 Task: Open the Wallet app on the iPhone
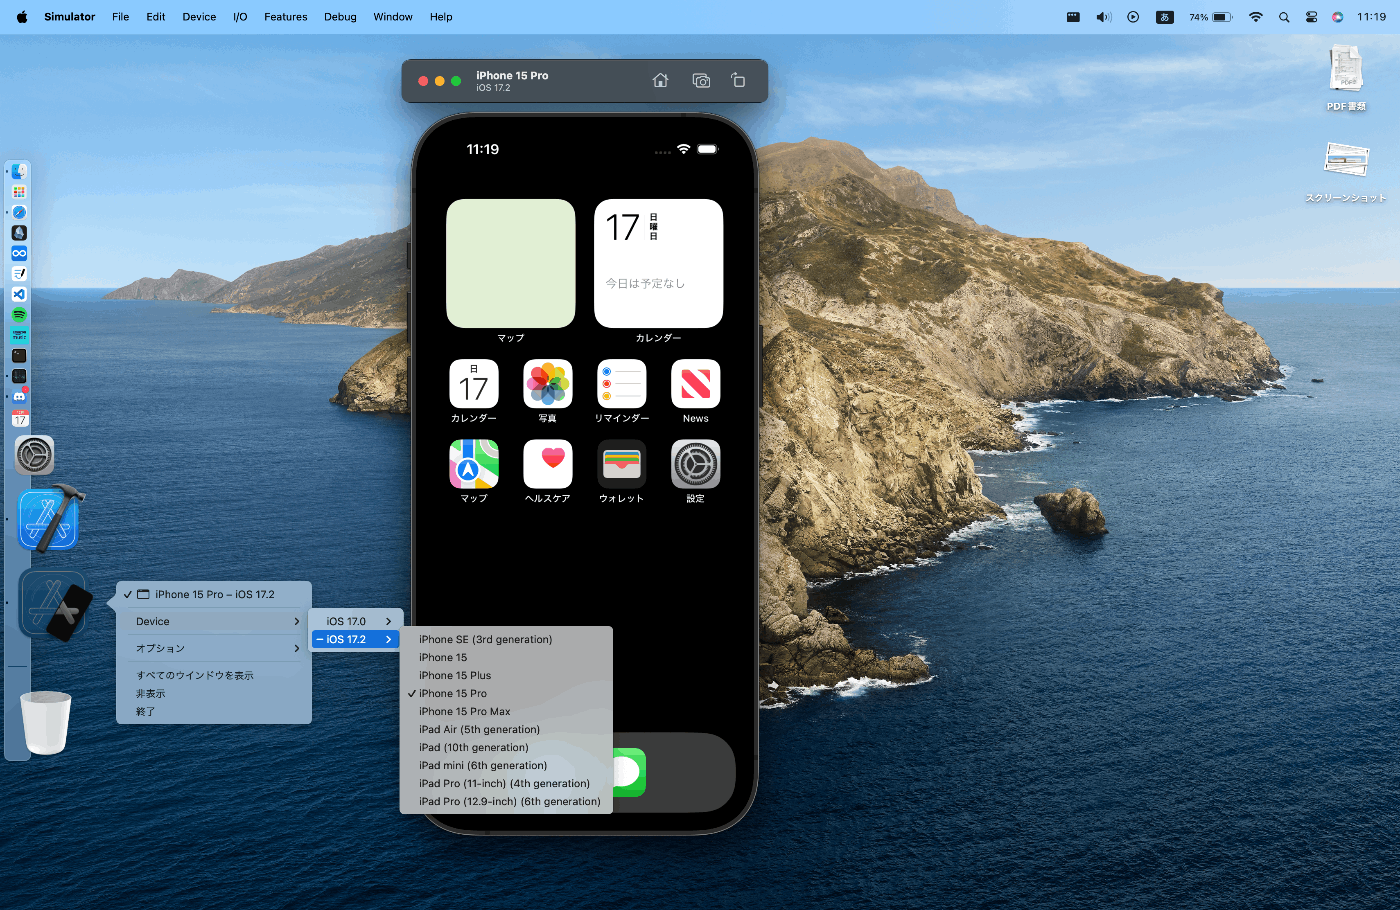pos(622,464)
